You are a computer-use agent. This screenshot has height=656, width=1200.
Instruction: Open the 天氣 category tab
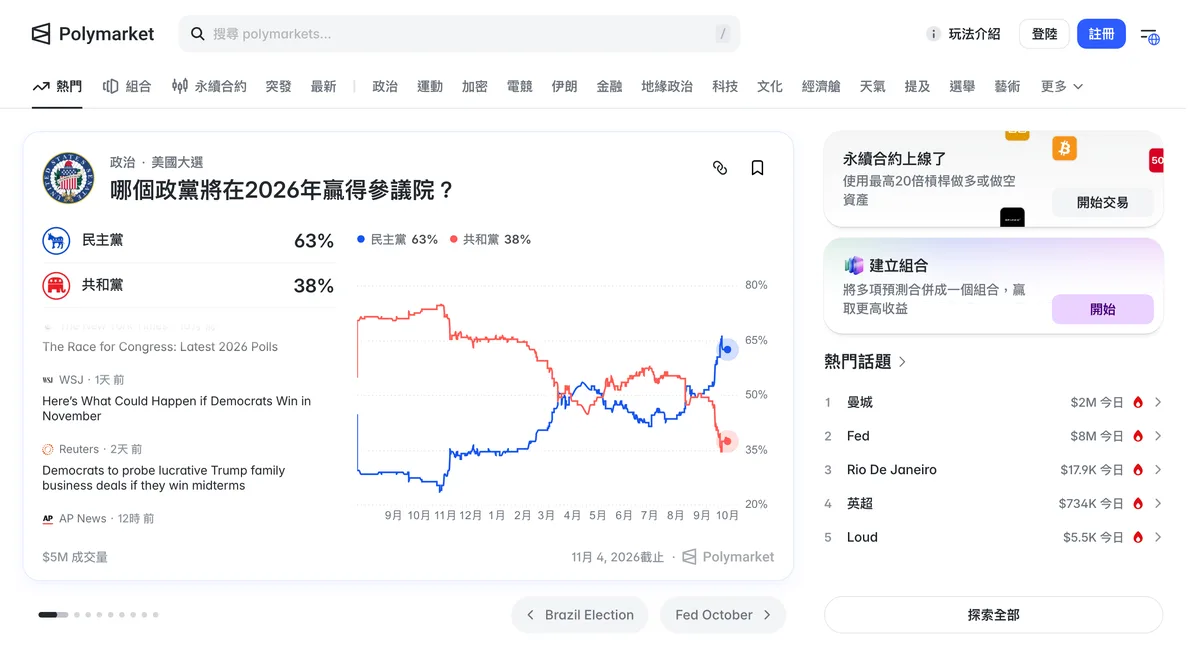coord(873,87)
